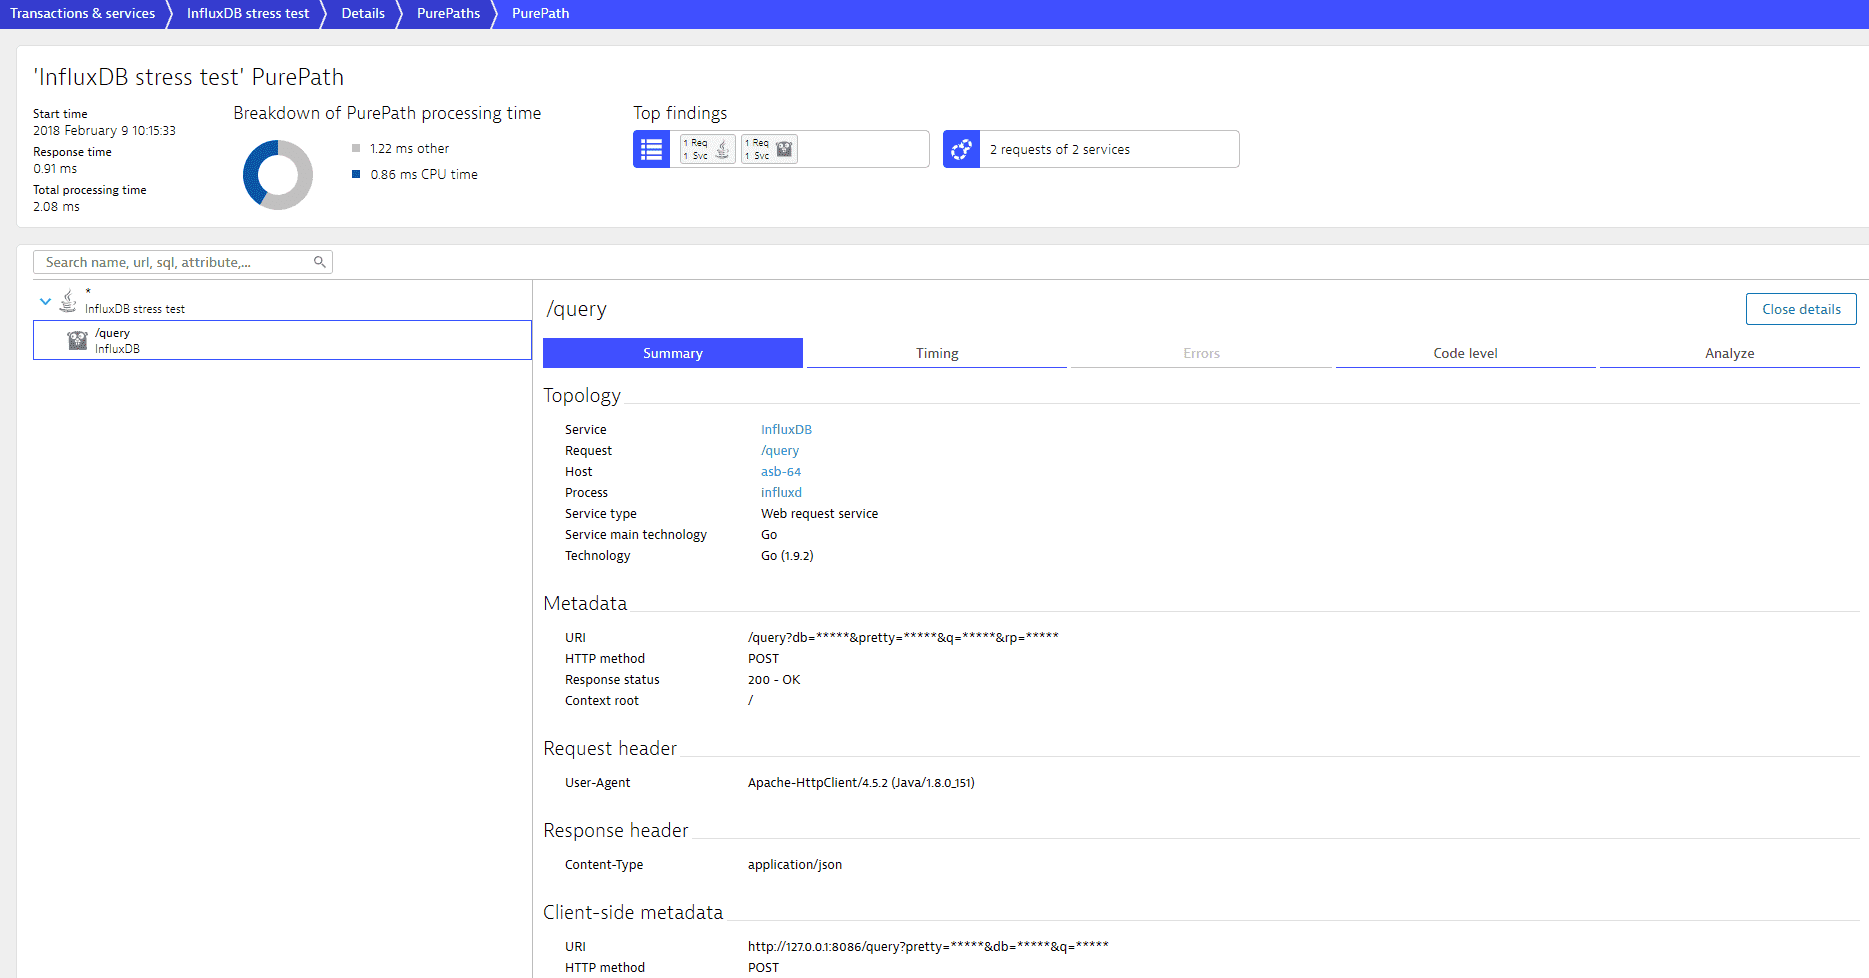
Task: Click the POST value under Metadata HTTP method
Action: [763, 659]
